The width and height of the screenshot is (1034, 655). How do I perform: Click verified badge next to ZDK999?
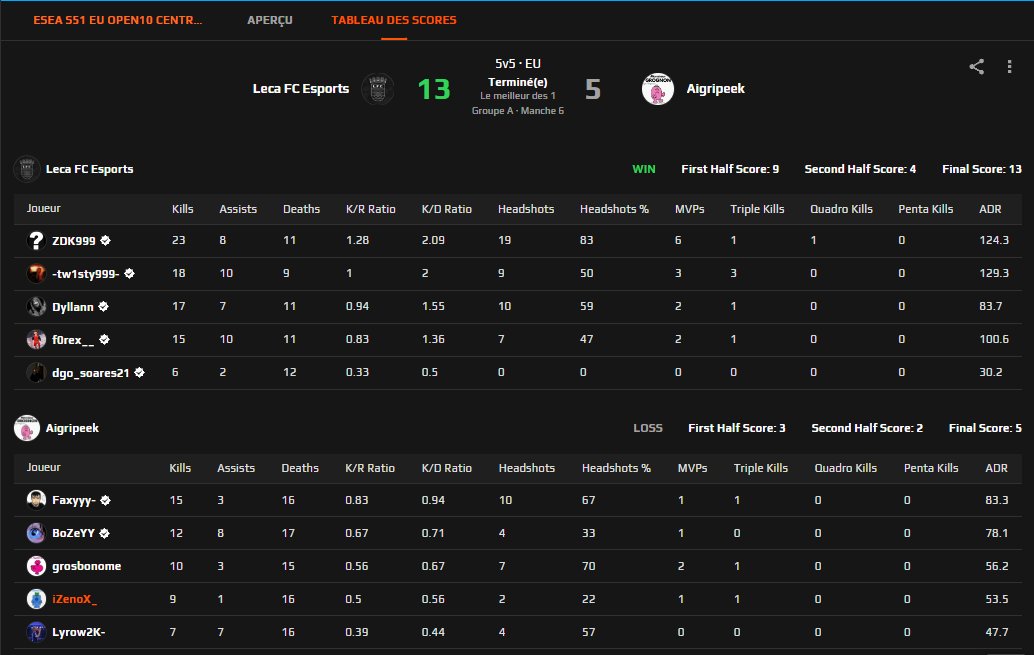pyautogui.click(x=106, y=241)
